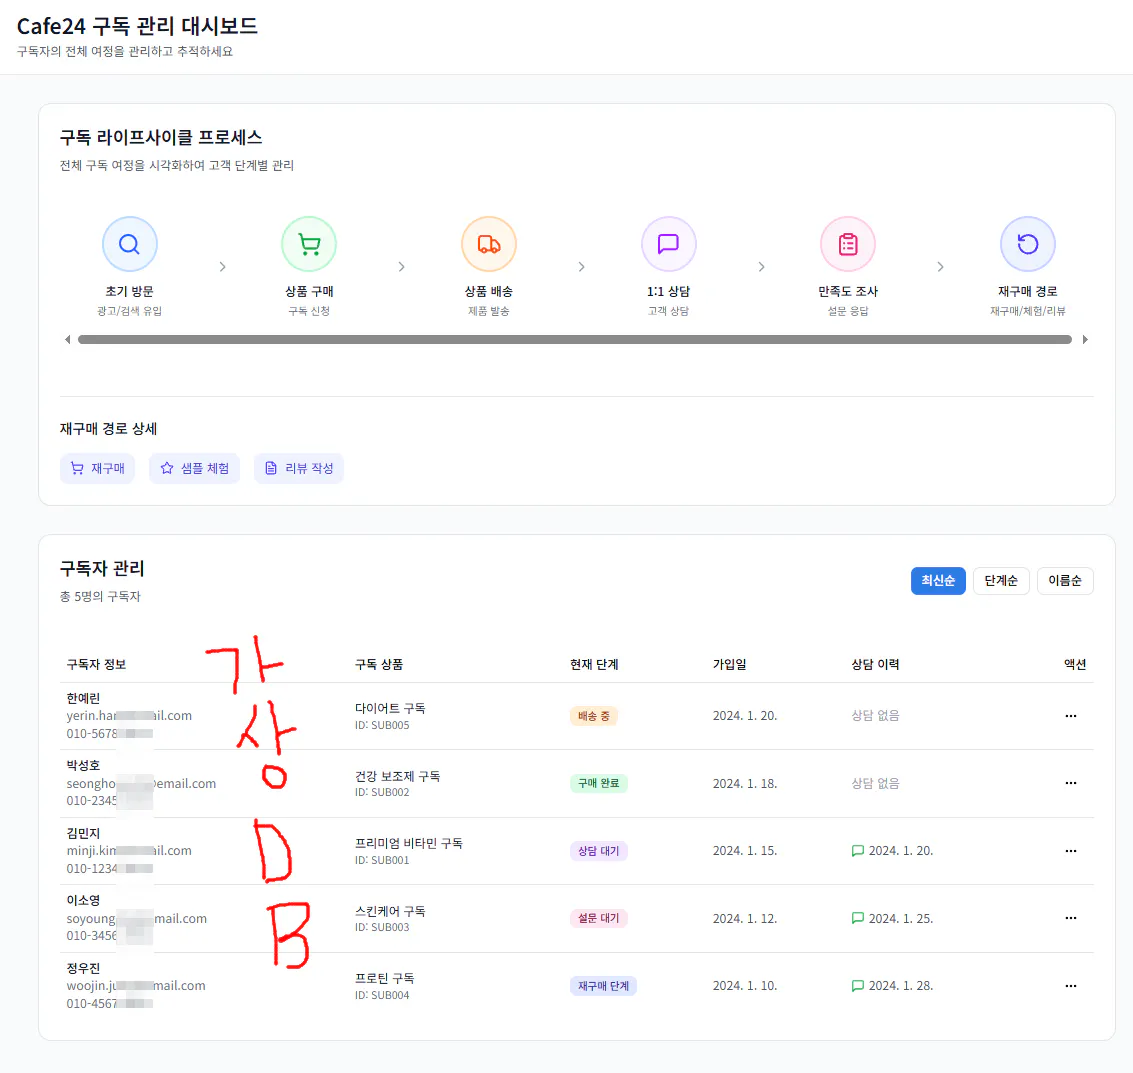Select the 샘플 체험 filter chip
This screenshot has width=1133, height=1073.
pyautogui.click(x=194, y=467)
